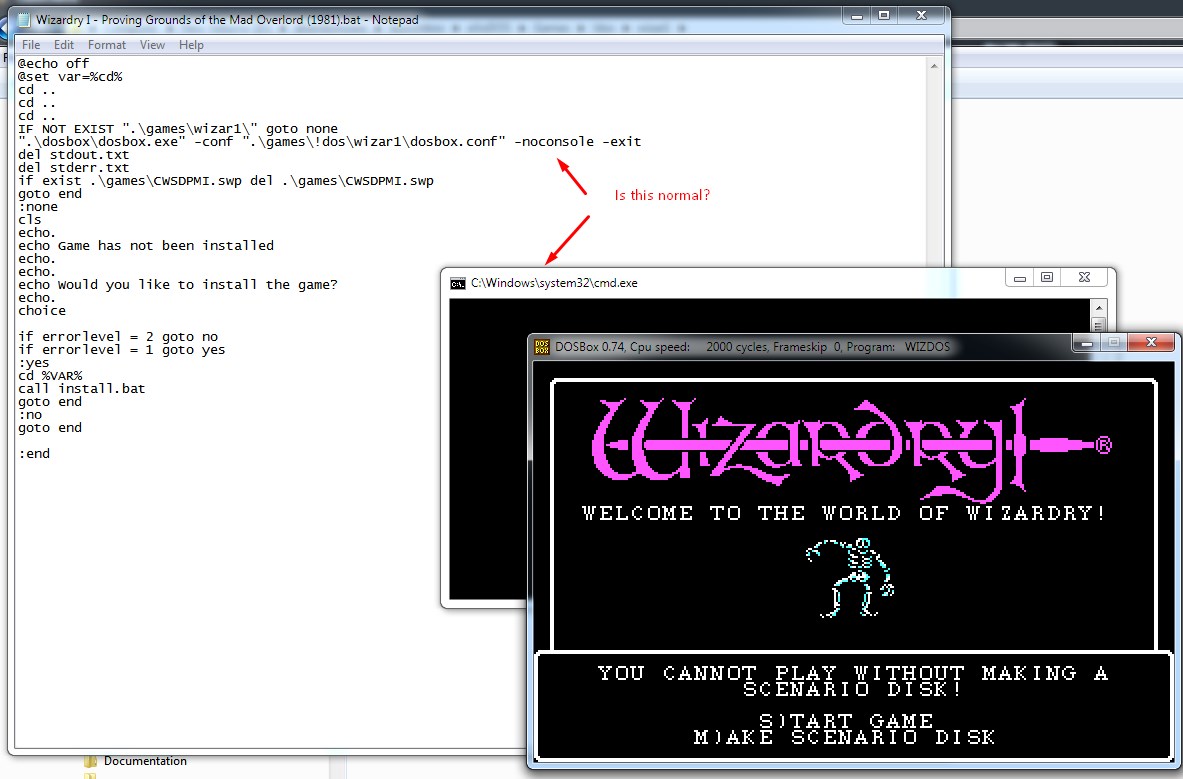Minimize the DOSBox window
1183x779 pixels.
tap(1086, 343)
